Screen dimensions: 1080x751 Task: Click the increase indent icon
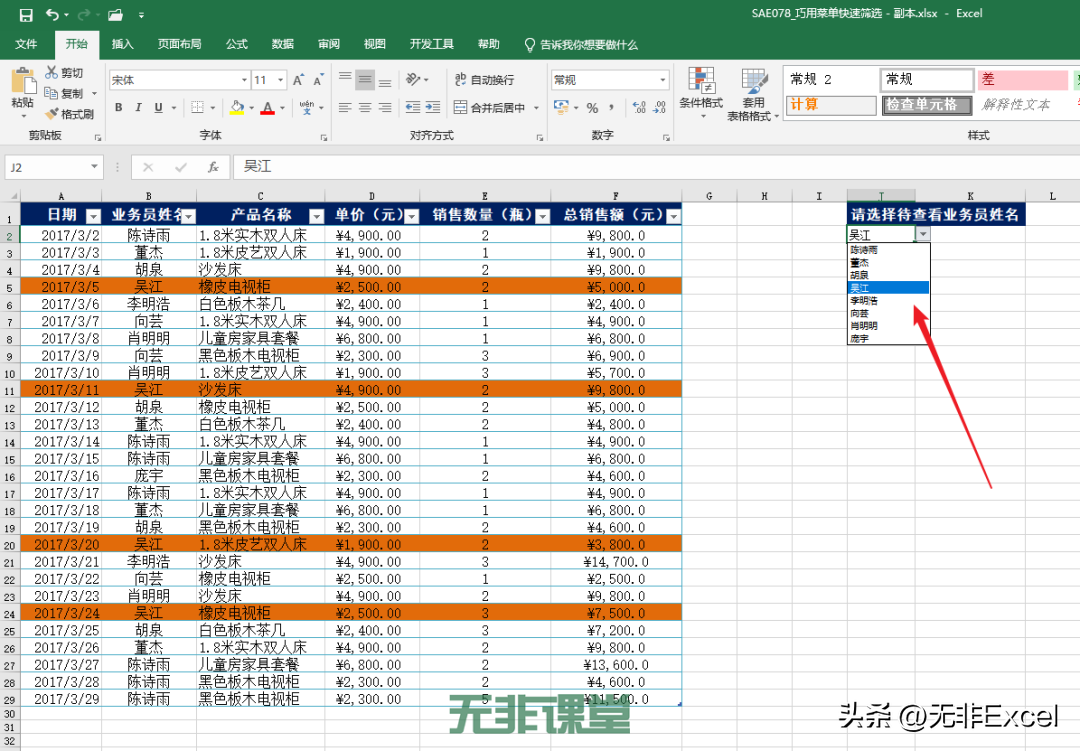pyautogui.click(x=433, y=107)
